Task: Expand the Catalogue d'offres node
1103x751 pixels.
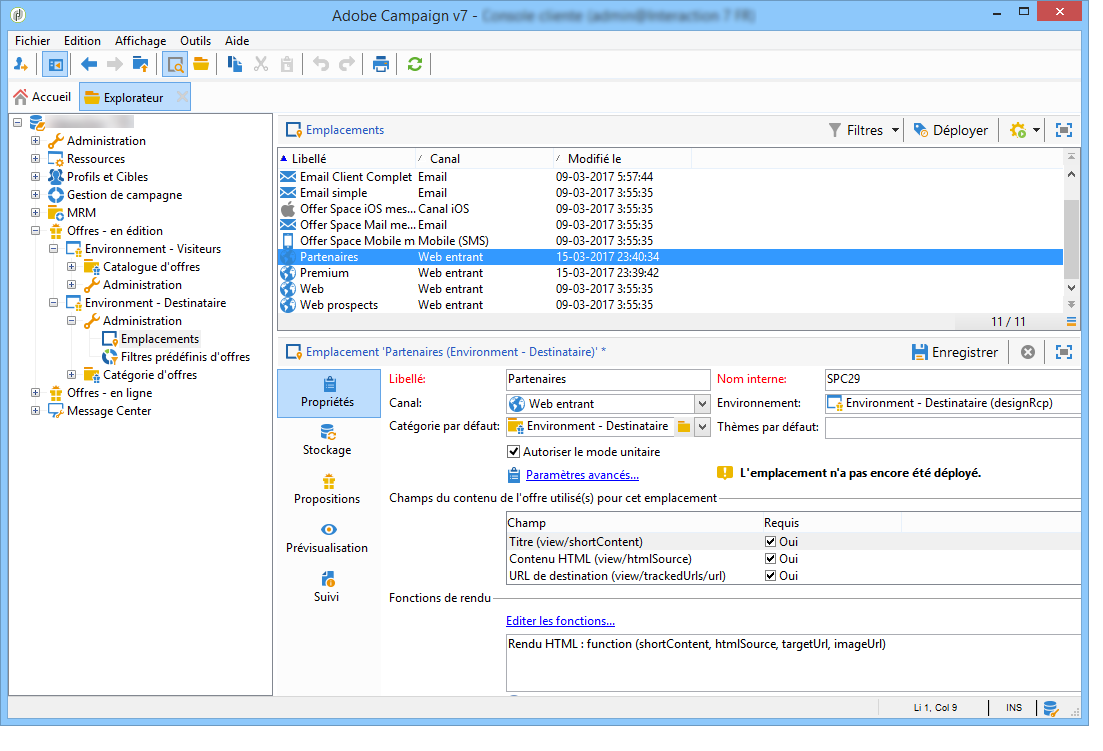Action: tap(71, 267)
